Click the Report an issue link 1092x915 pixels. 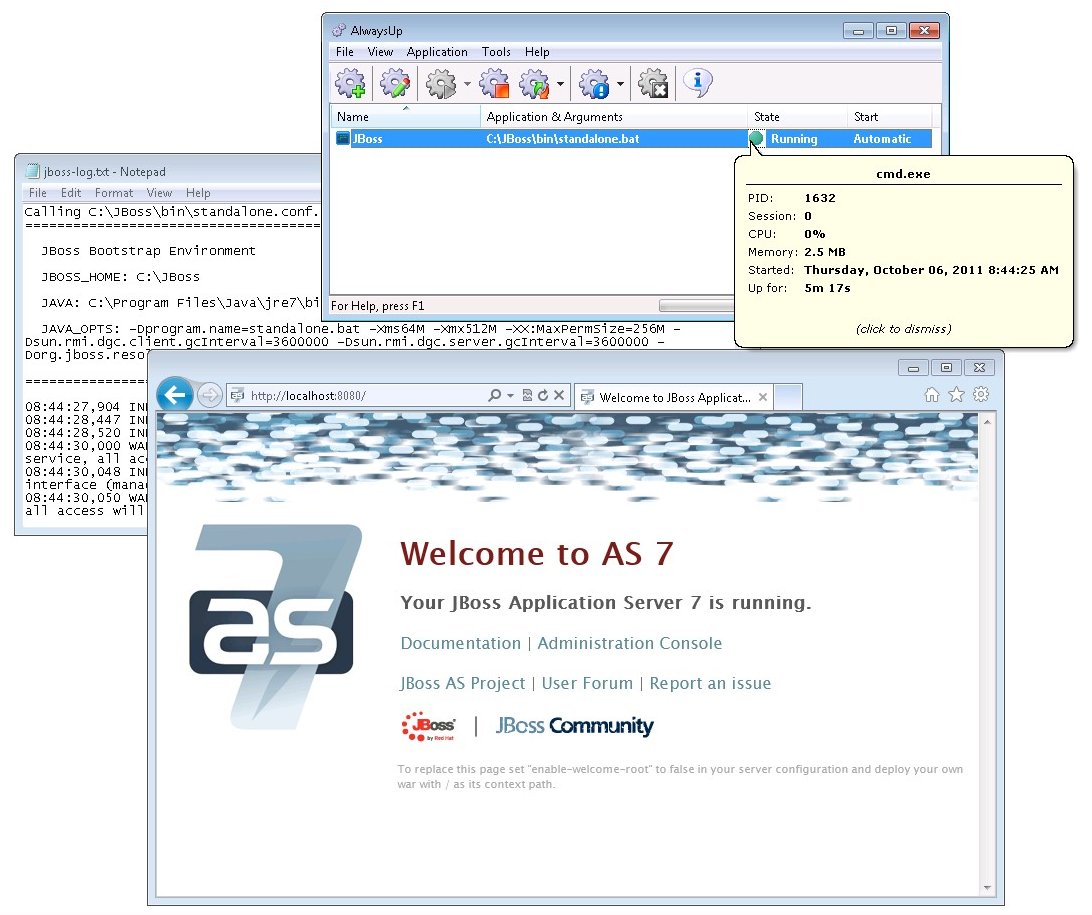[710, 683]
